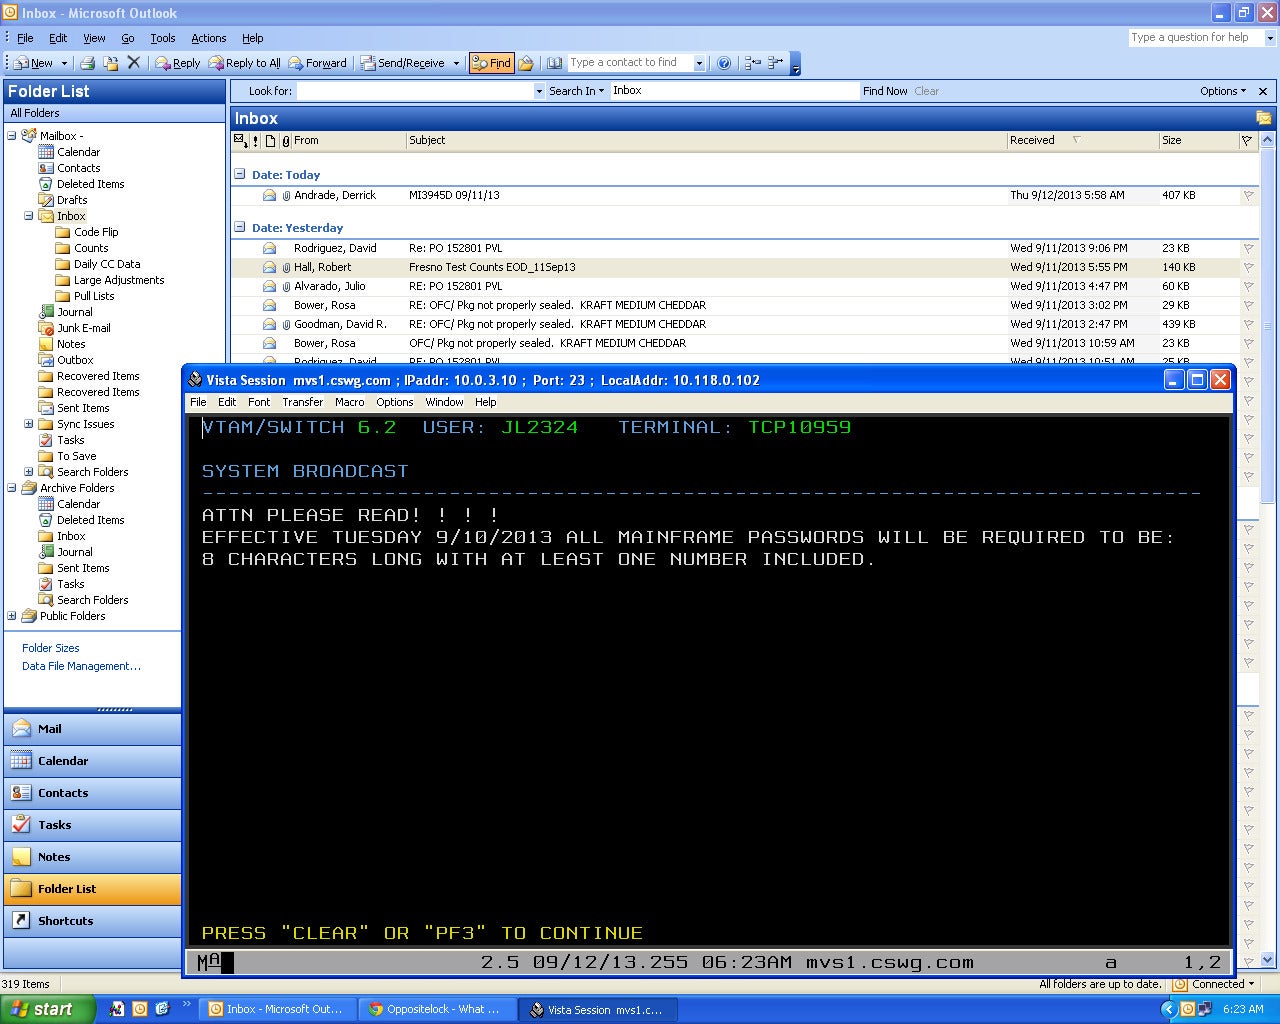Select the Large Adjustments folder
The width and height of the screenshot is (1280, 1024).
pyautogui.click(x=119, y=280)
